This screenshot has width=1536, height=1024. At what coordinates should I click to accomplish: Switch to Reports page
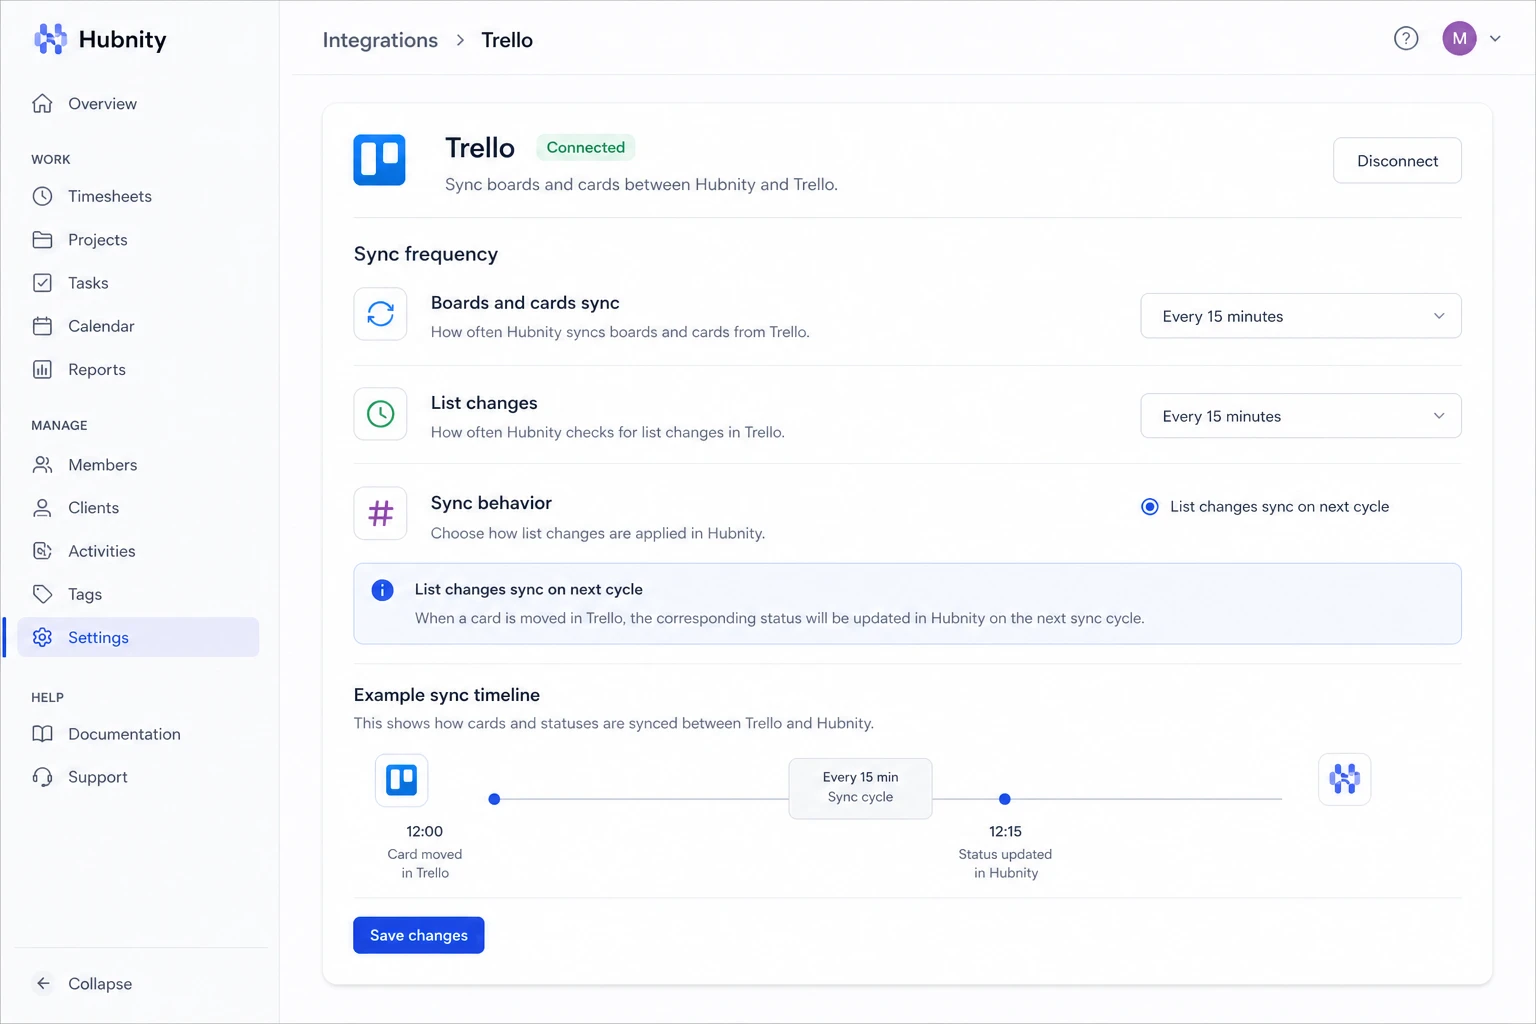pos(137,369)
